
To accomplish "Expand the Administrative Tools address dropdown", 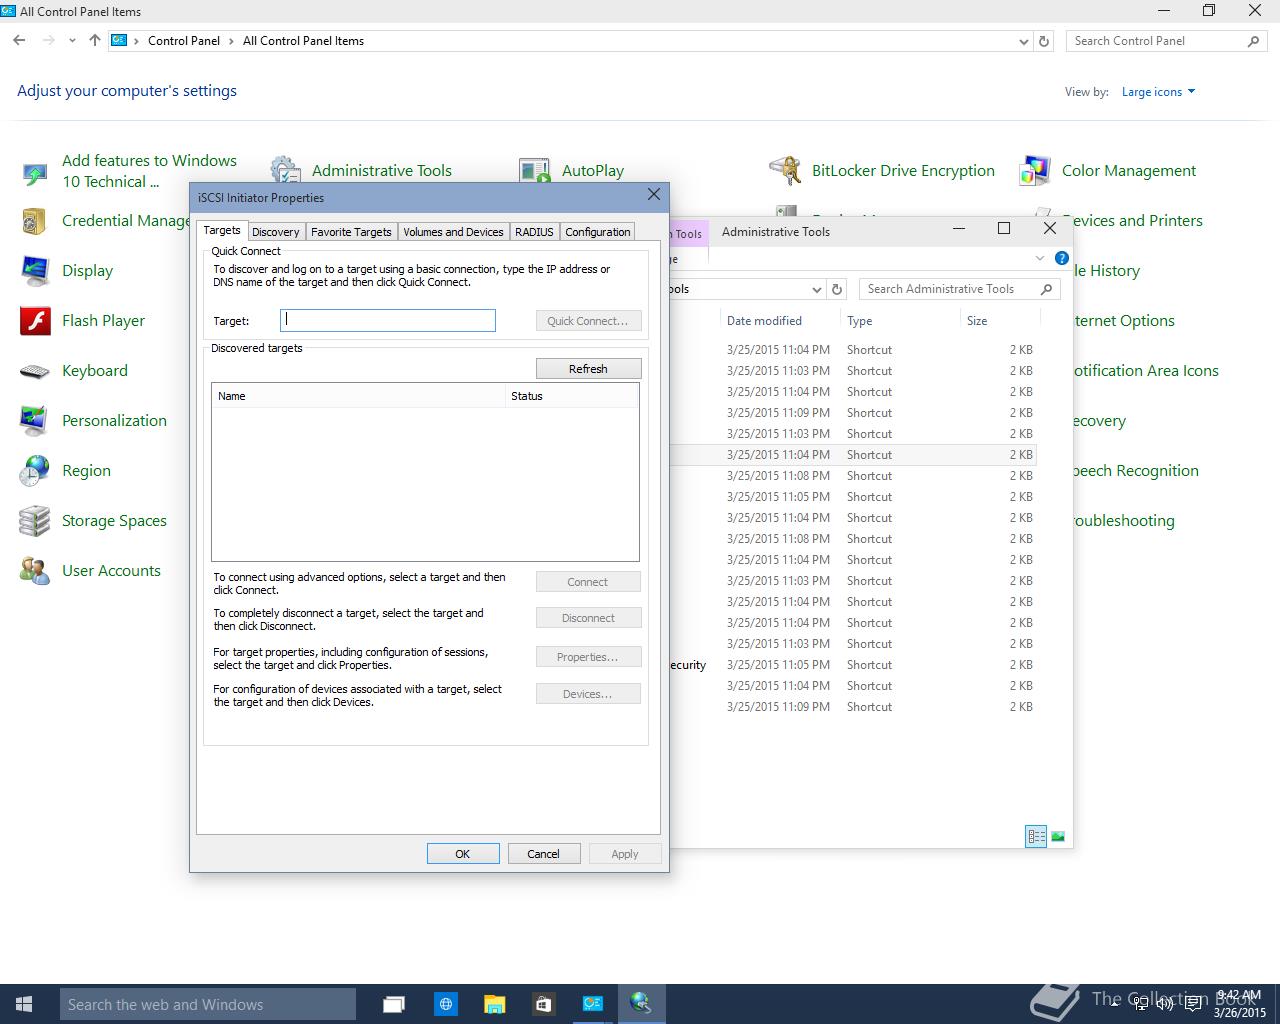I will [x=816, y=289].
